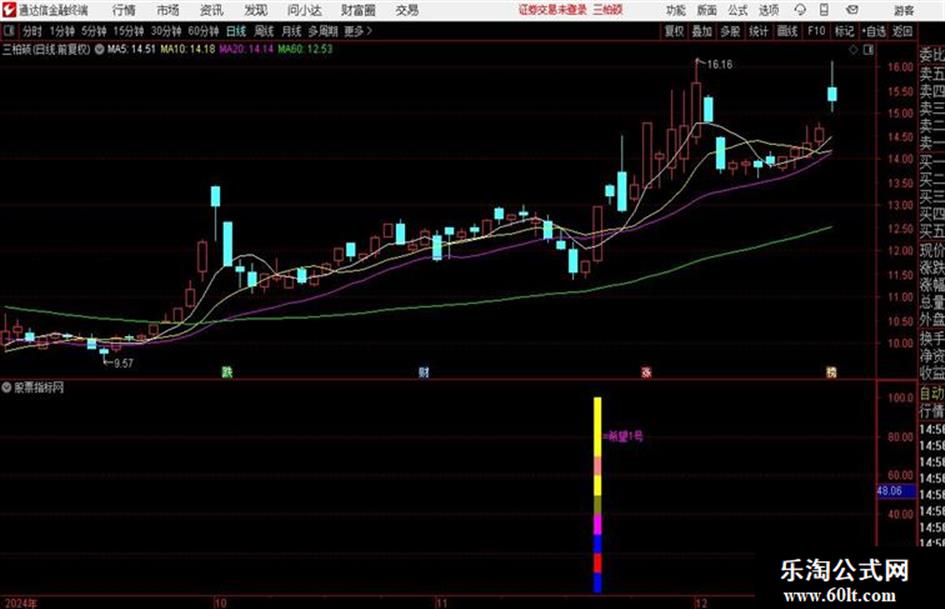Click the mobile phone icon

click(824, 10)
